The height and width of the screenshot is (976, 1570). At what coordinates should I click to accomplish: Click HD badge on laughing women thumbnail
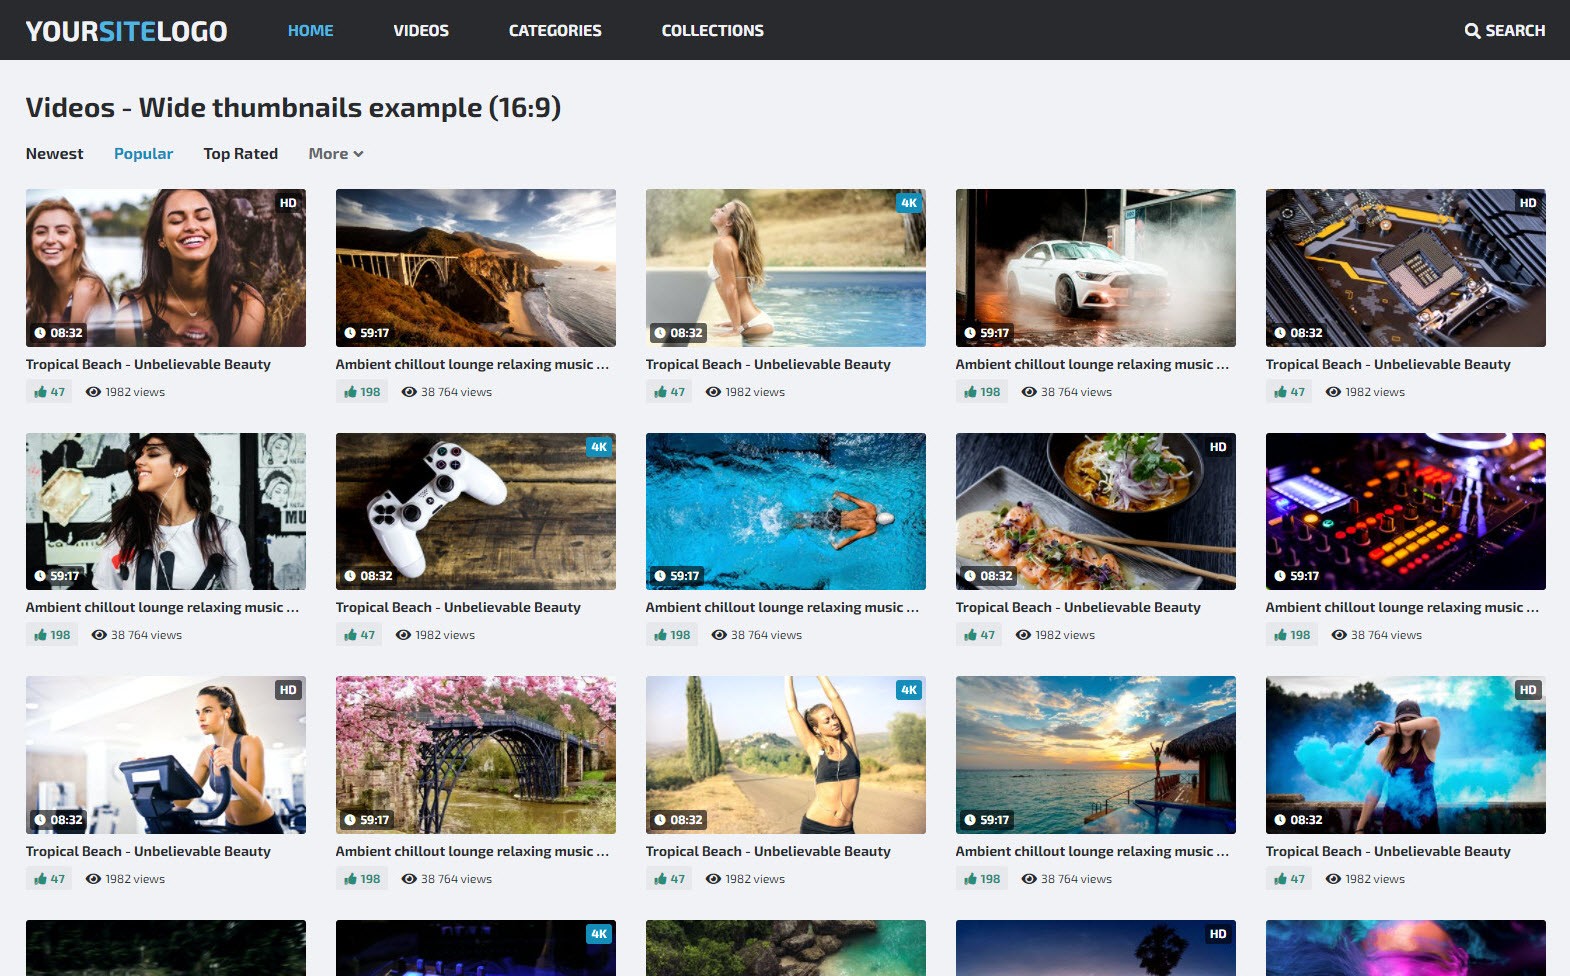288,203
